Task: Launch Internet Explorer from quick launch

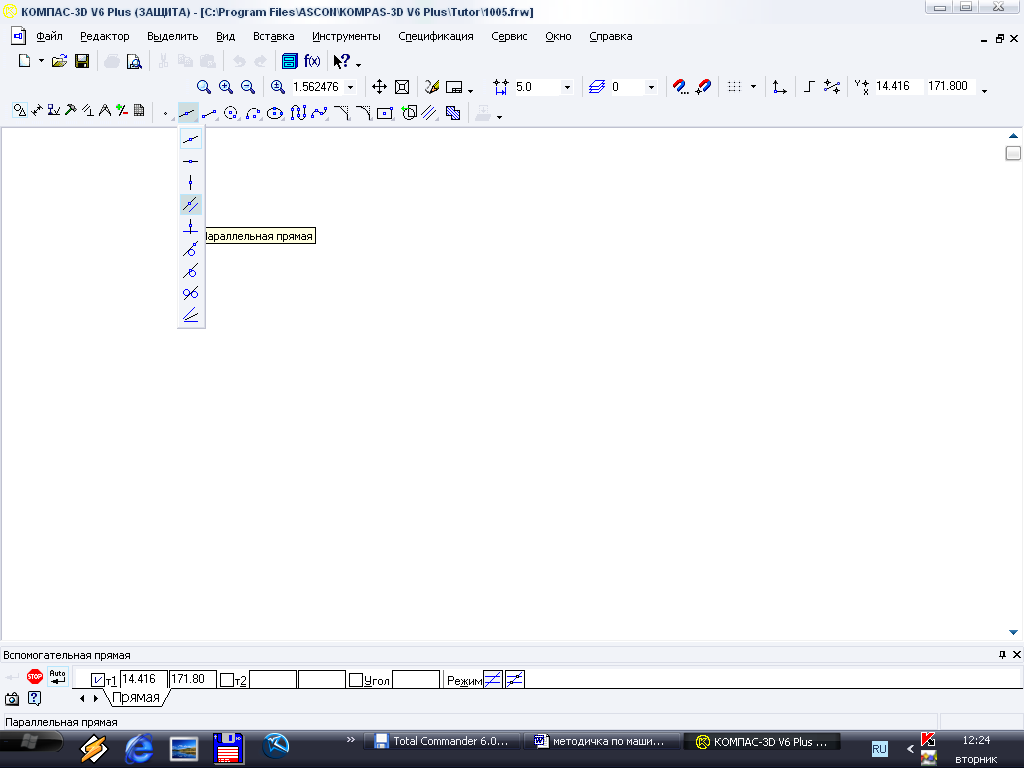Action: point(139,748)
